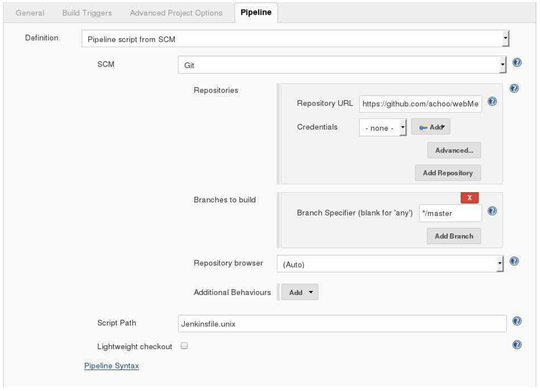
Task: Open help for the SCM field
Action: click(517, 63)
